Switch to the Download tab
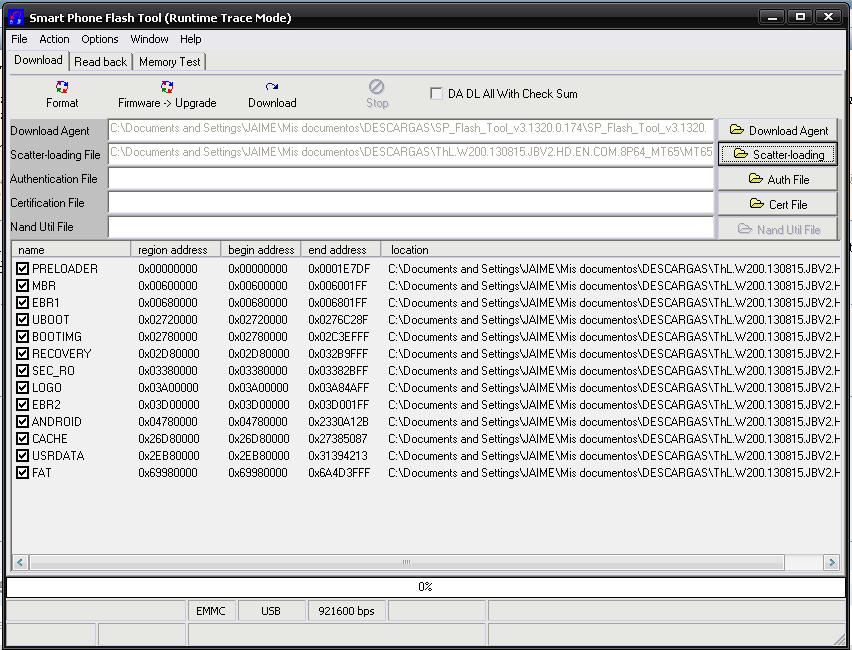The image size is (852, 650). 38,60
